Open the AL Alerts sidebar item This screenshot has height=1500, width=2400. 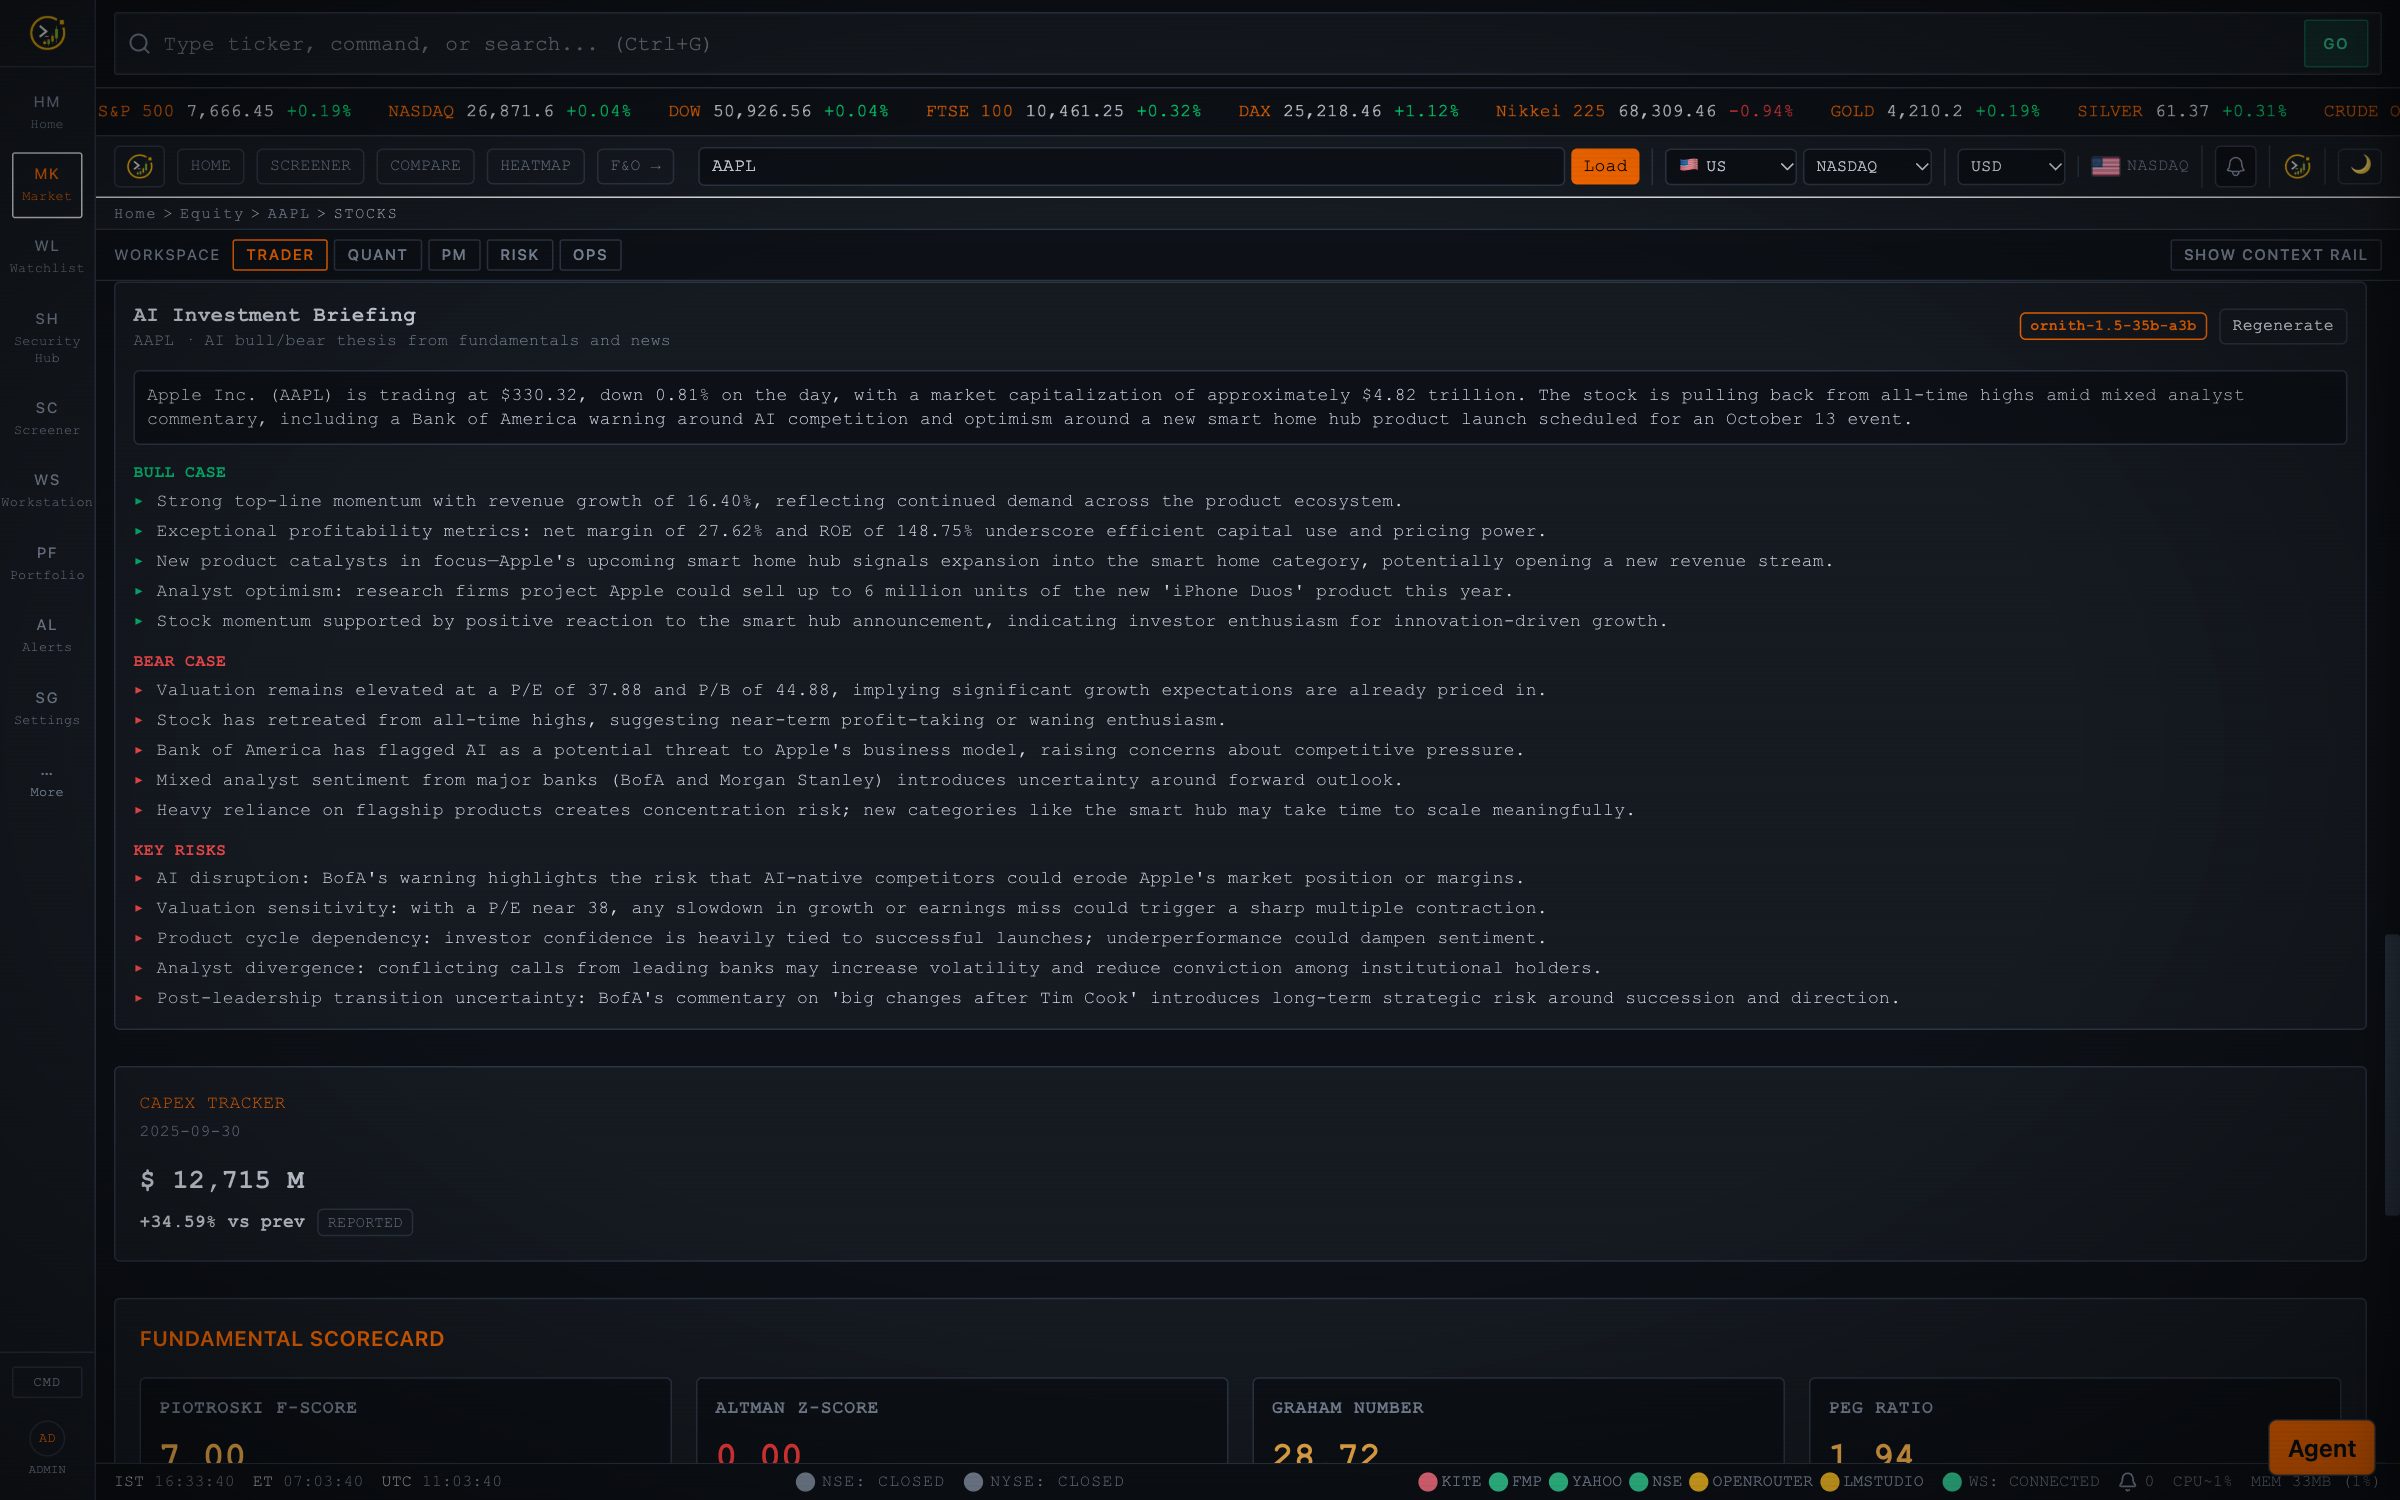pyautogui.click(x=47, y=635)
